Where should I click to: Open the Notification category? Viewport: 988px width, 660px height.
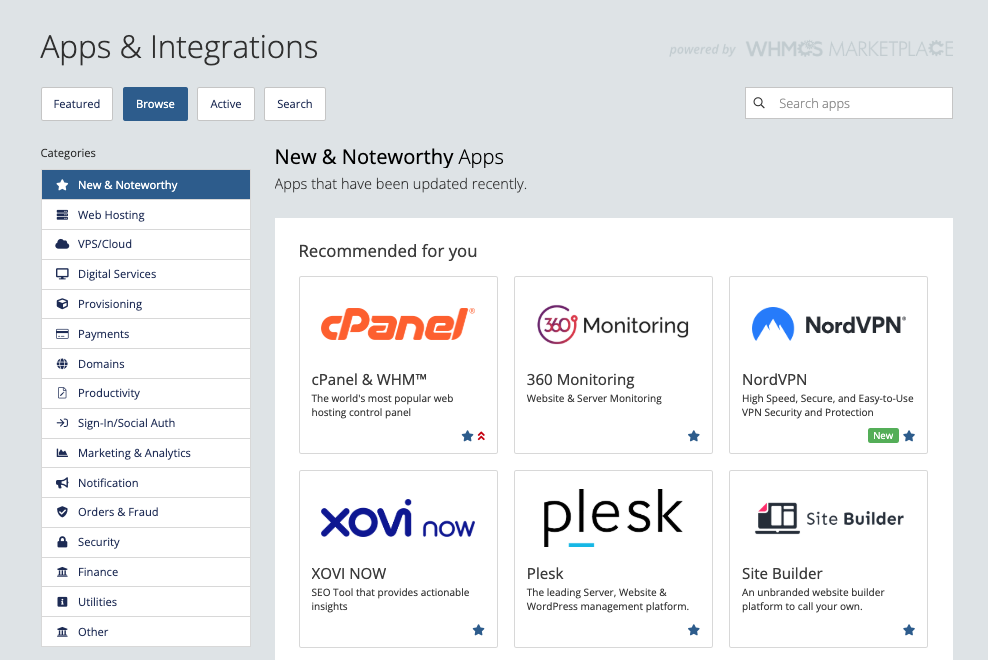click(x=146, y=483)
